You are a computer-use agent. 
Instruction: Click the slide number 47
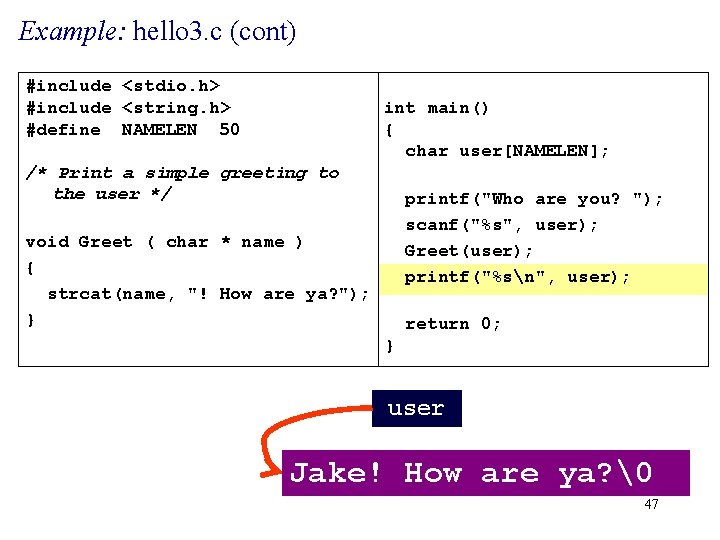click(x=651, y=504)
